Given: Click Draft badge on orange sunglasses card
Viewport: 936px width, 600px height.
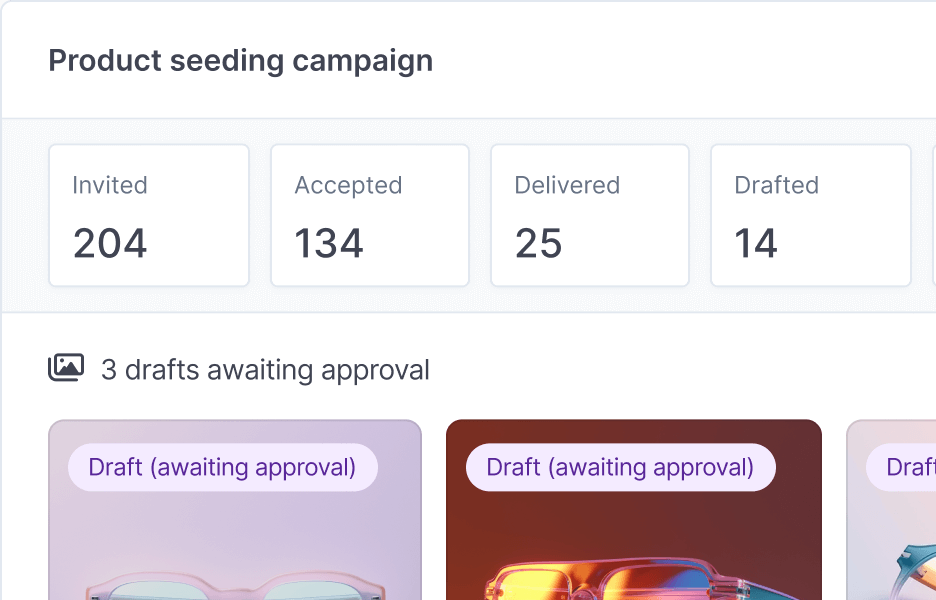Looking at the screenshot, I should (620, 467).
